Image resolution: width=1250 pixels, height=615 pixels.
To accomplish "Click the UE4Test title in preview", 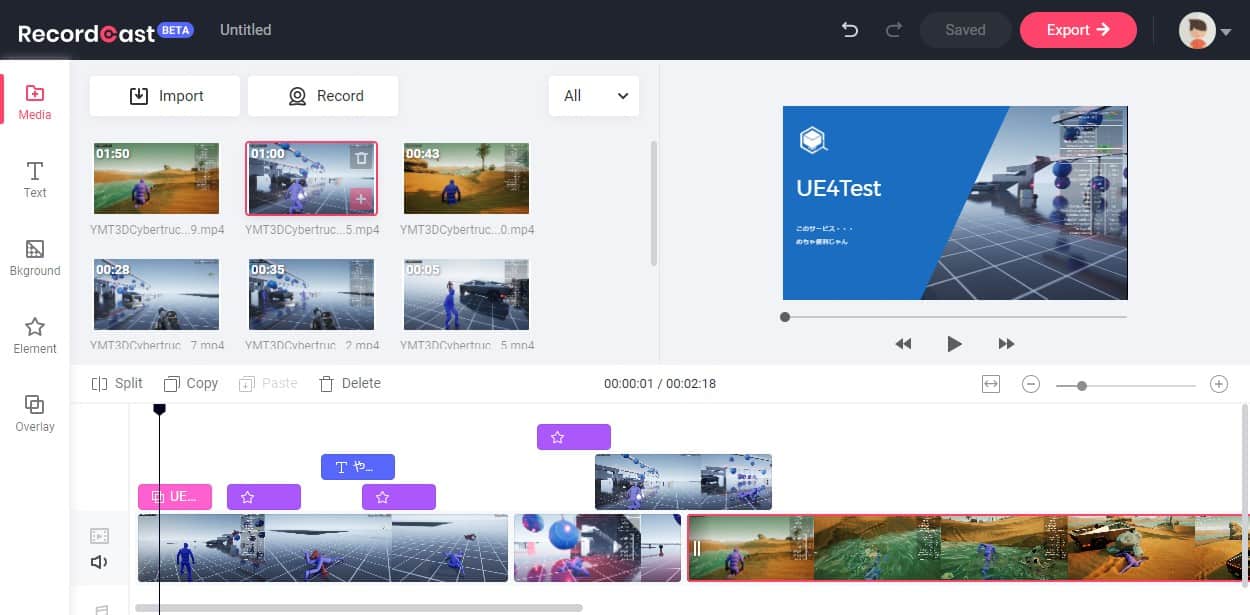I will click(x=838, y=188).
